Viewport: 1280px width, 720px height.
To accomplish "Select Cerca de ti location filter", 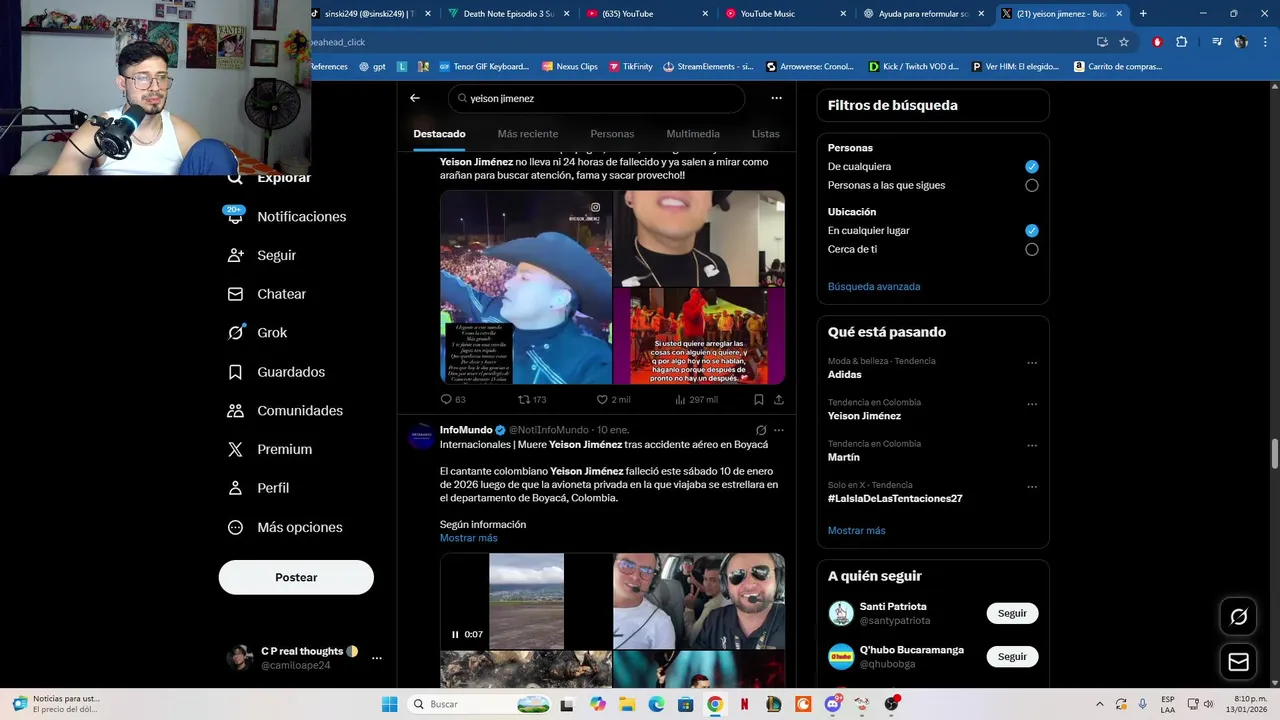I will click(x=1032, y=249).
